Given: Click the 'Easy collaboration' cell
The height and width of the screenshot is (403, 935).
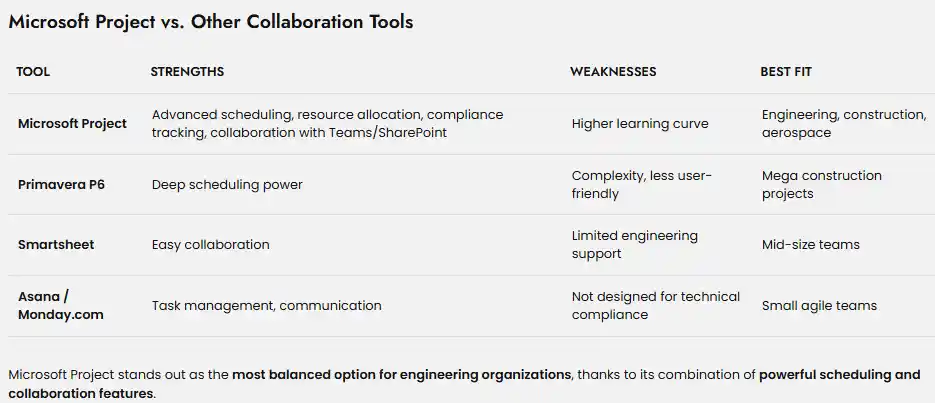Looking at the screenshot, I should [210, 244].
